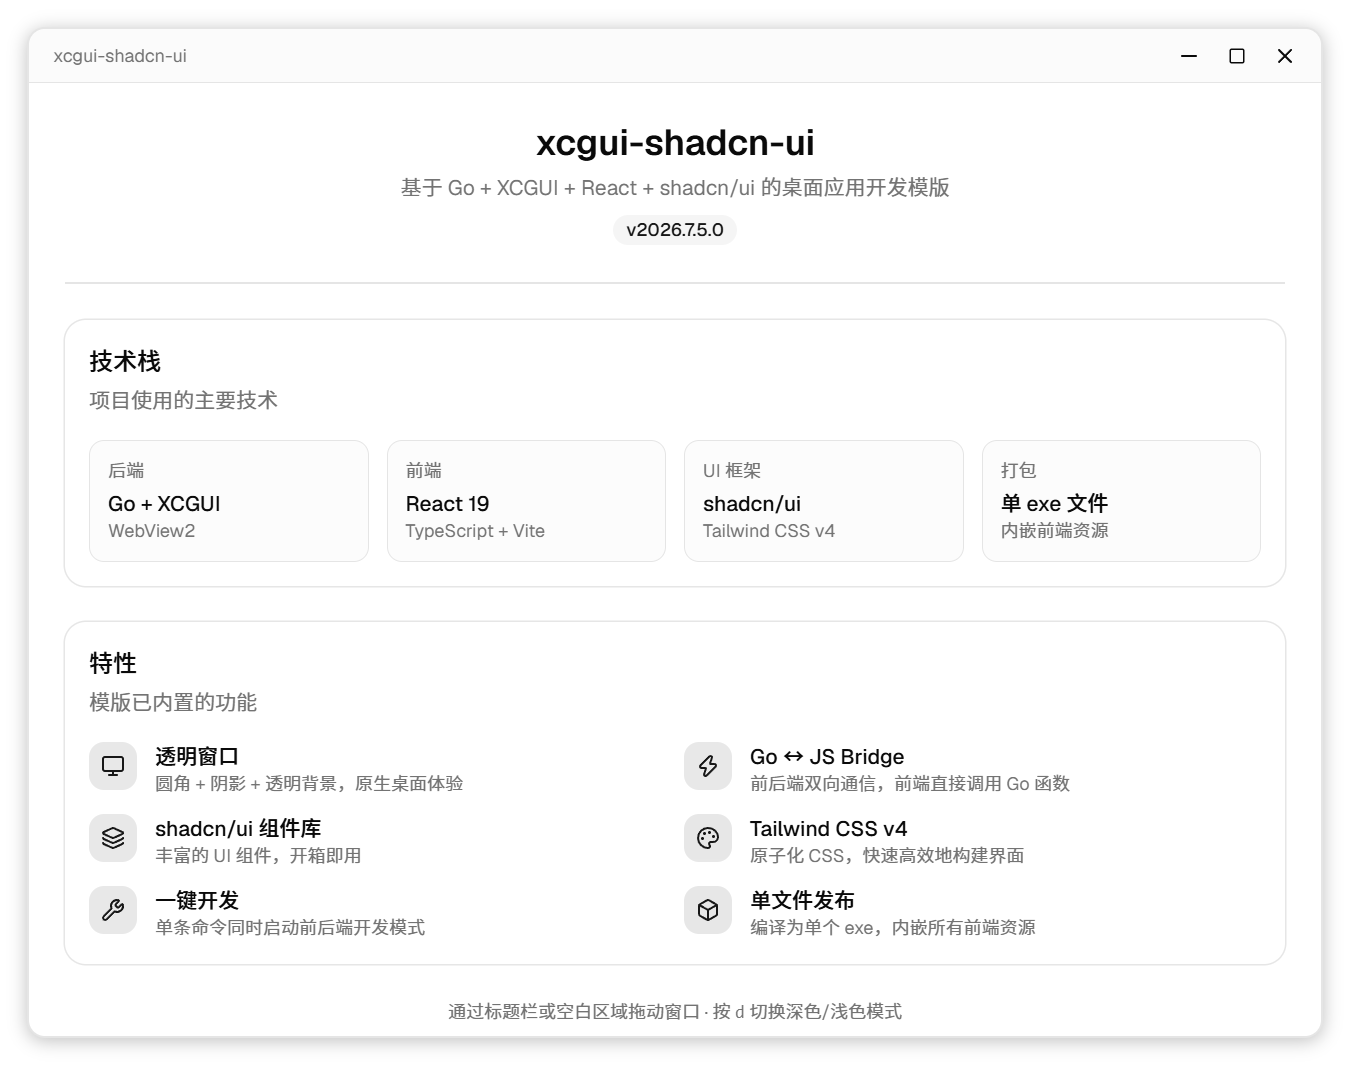The width and height of the screenshot is (1350, 1065).
Task: Click the shadcn/ui 组件库 feature title
Action: point(238,829)
